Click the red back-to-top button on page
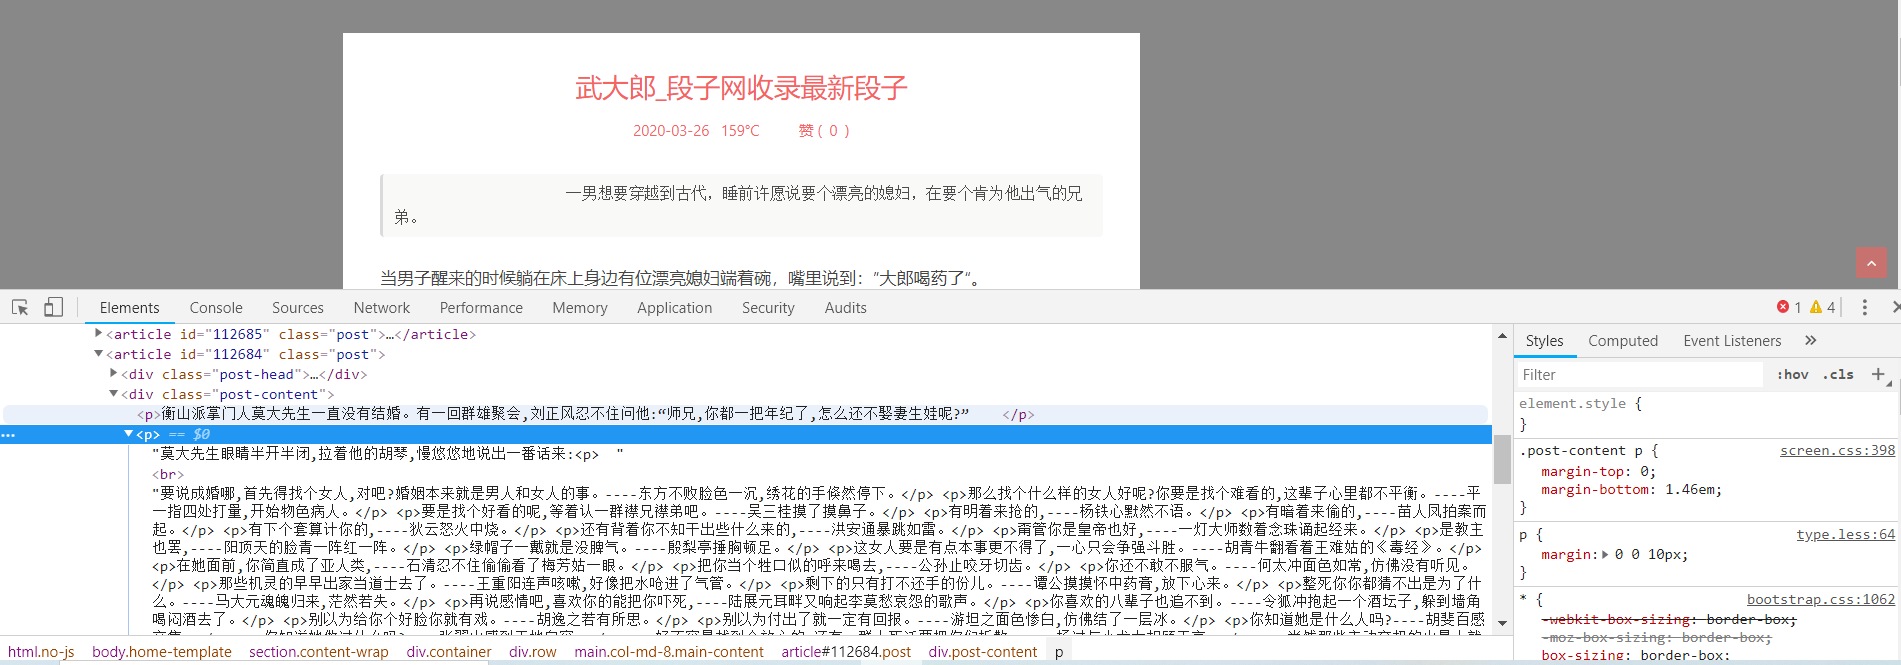The height and width of the screenshot is (665, 1901). tap(1870, 263)
